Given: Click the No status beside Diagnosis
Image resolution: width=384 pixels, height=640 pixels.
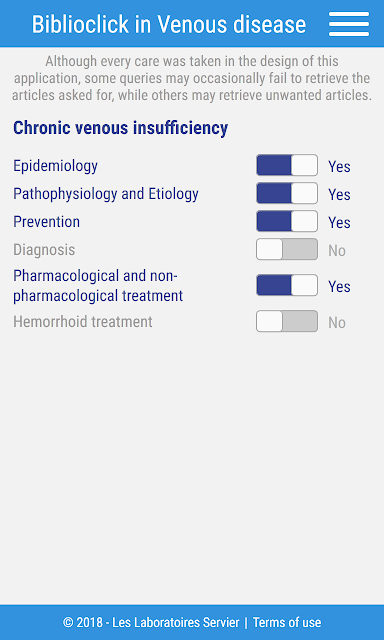Looking at the screenshot, I should coord(337,251).
